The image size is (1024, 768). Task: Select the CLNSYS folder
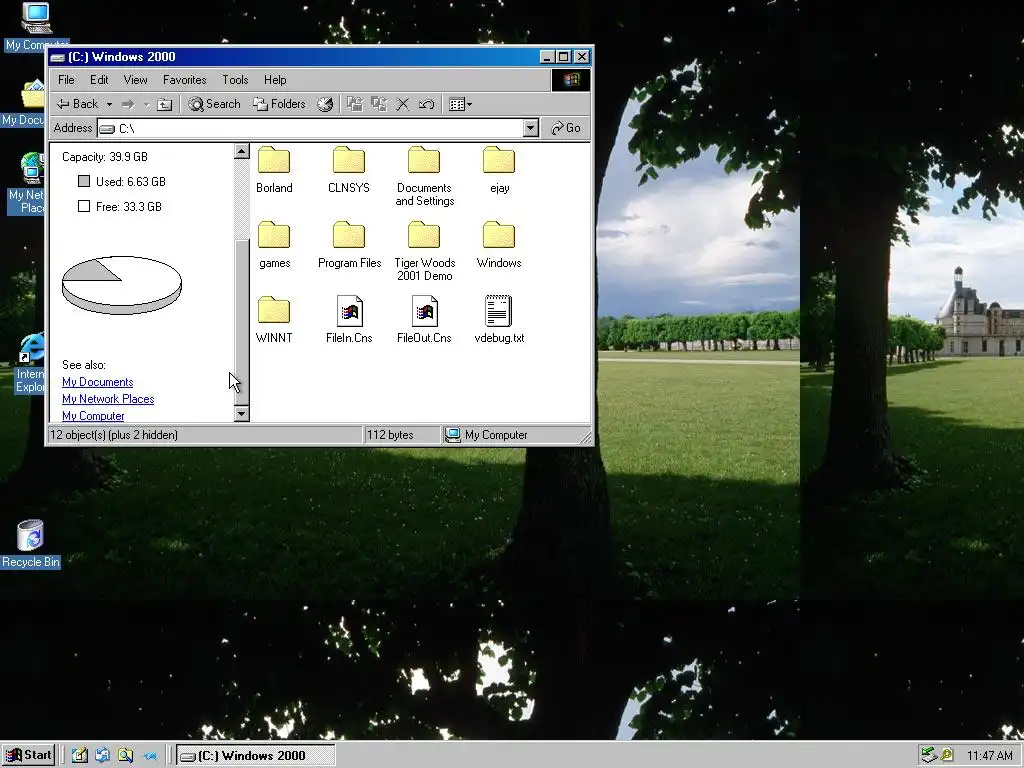point(349,170)
